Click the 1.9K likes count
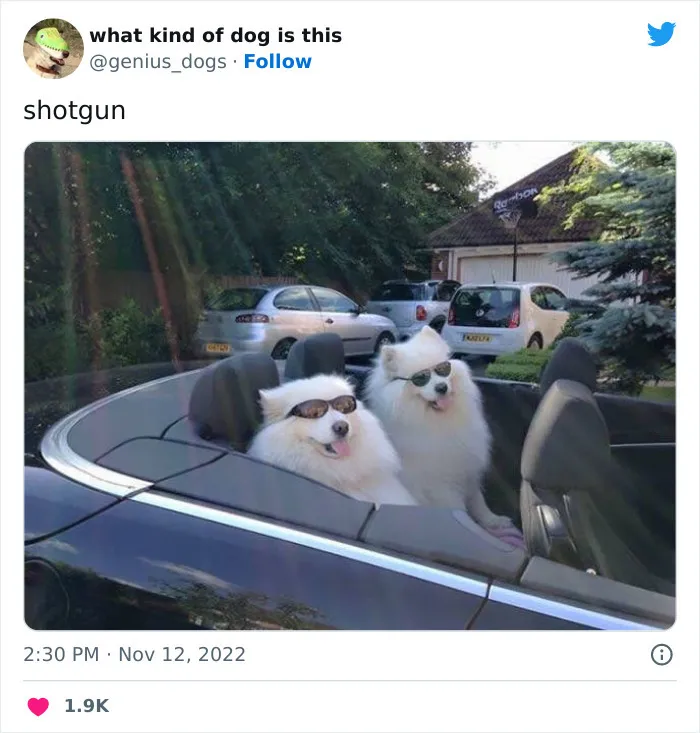 point(87,706)
